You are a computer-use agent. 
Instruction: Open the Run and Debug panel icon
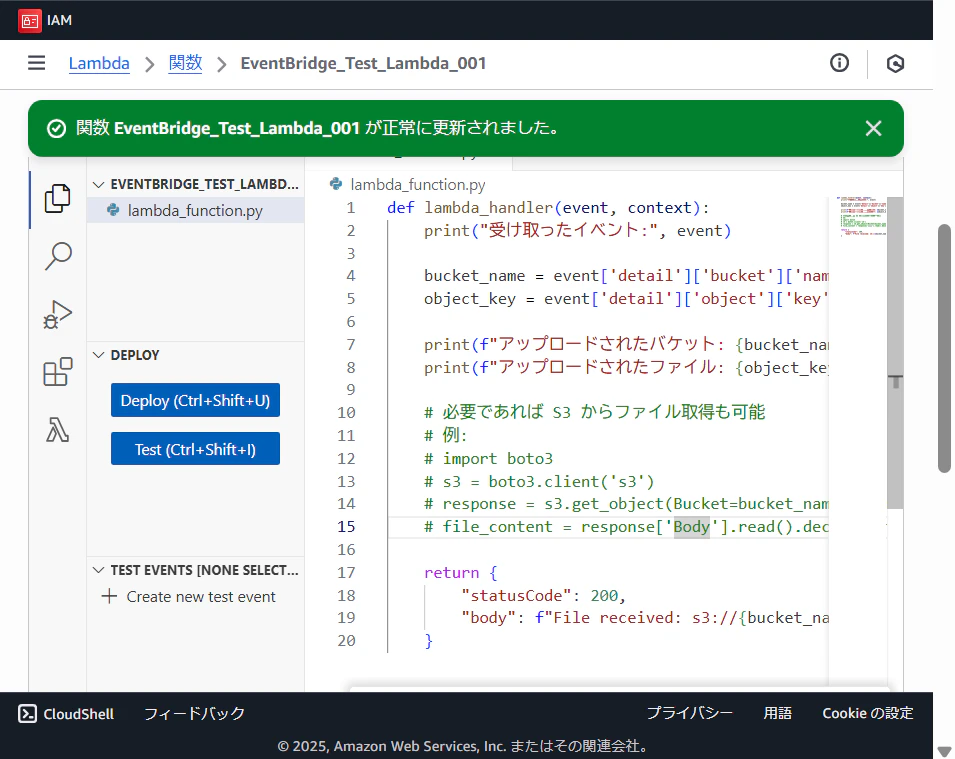point(58,314)
